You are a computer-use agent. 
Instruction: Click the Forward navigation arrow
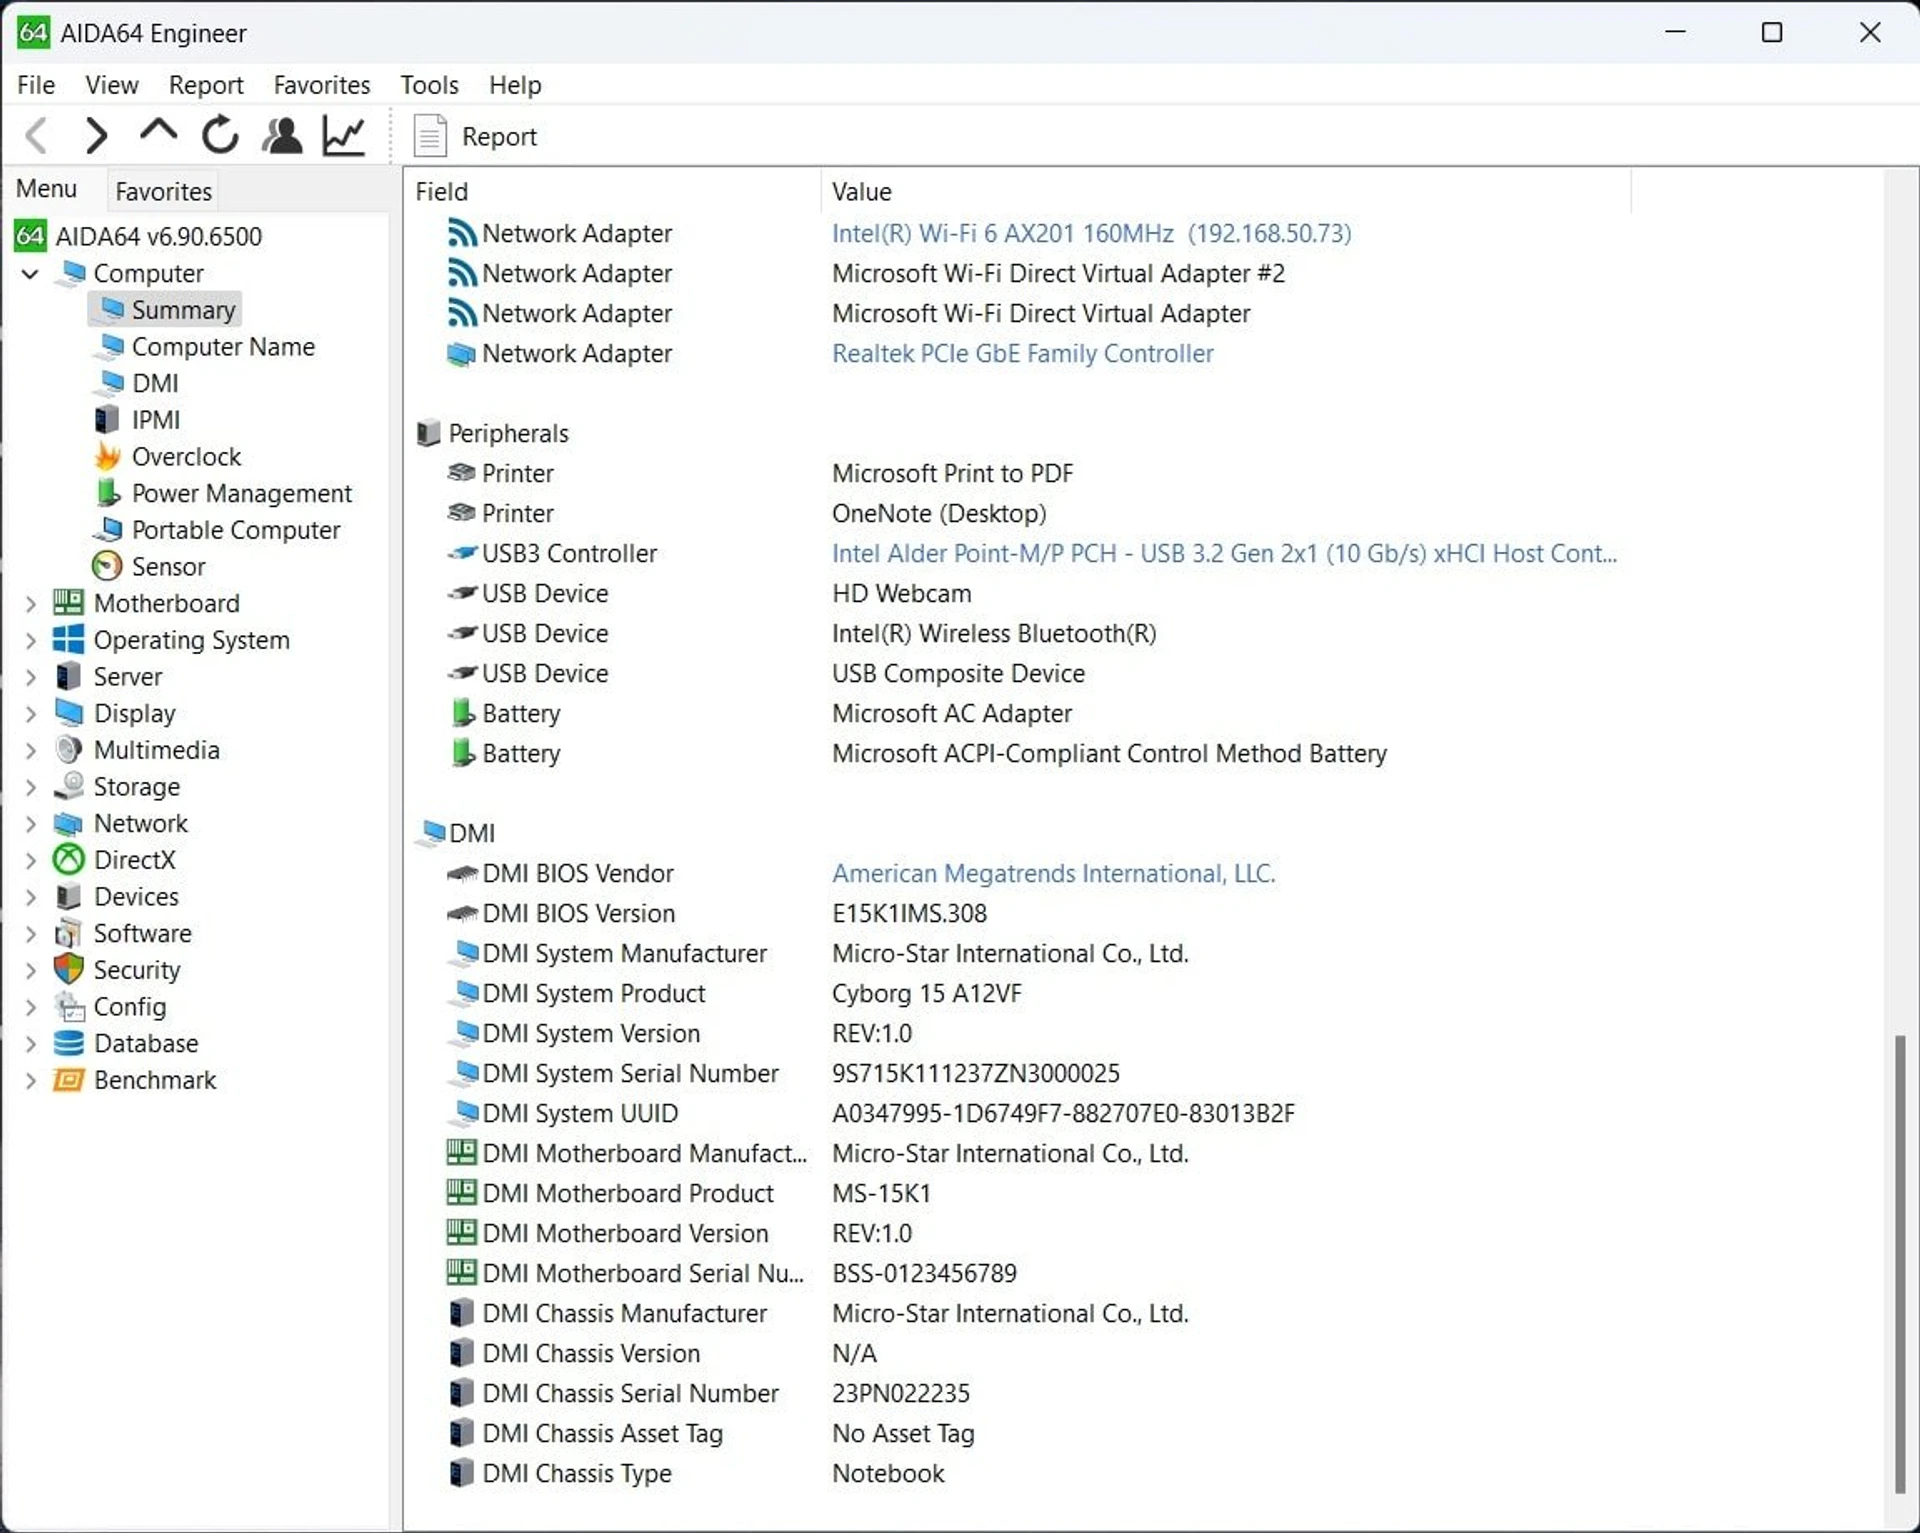pos(96,135)
